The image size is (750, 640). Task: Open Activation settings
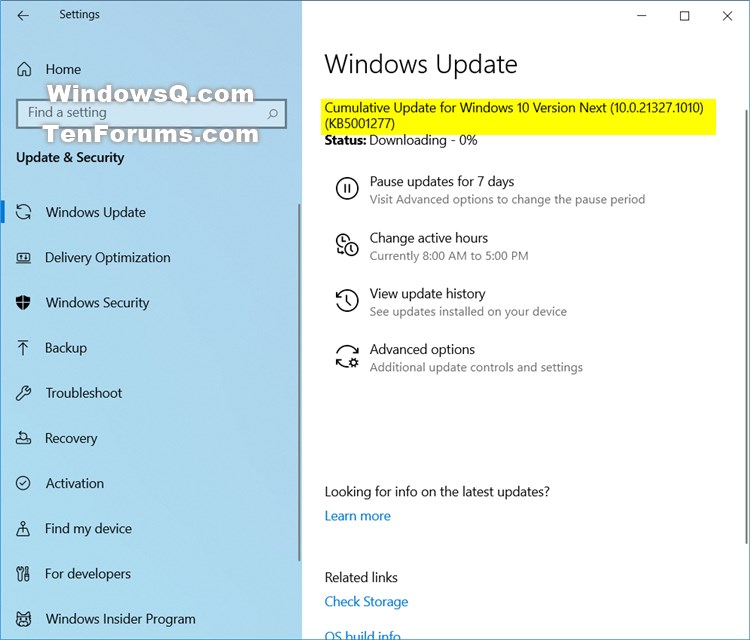click(x=75, y=484)
